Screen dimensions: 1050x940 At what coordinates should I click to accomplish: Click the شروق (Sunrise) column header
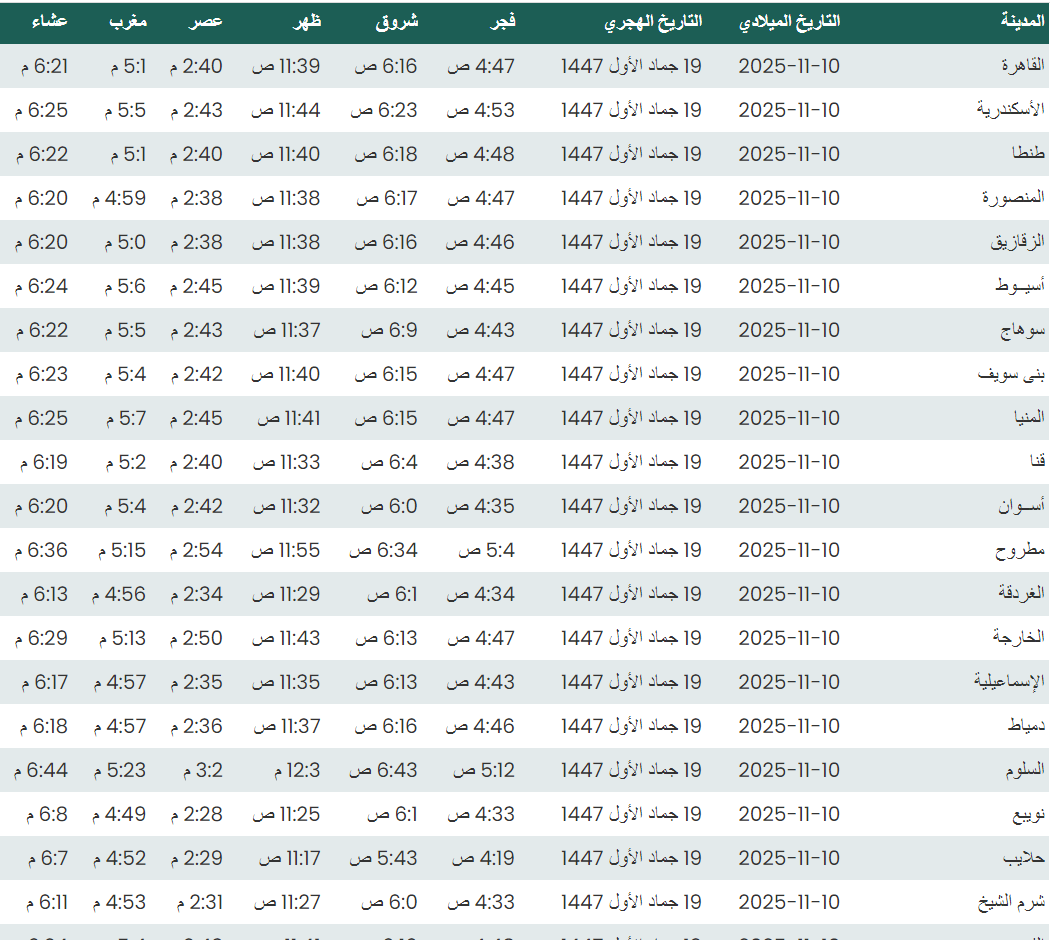pyautogui.click(x=396, y=22)
